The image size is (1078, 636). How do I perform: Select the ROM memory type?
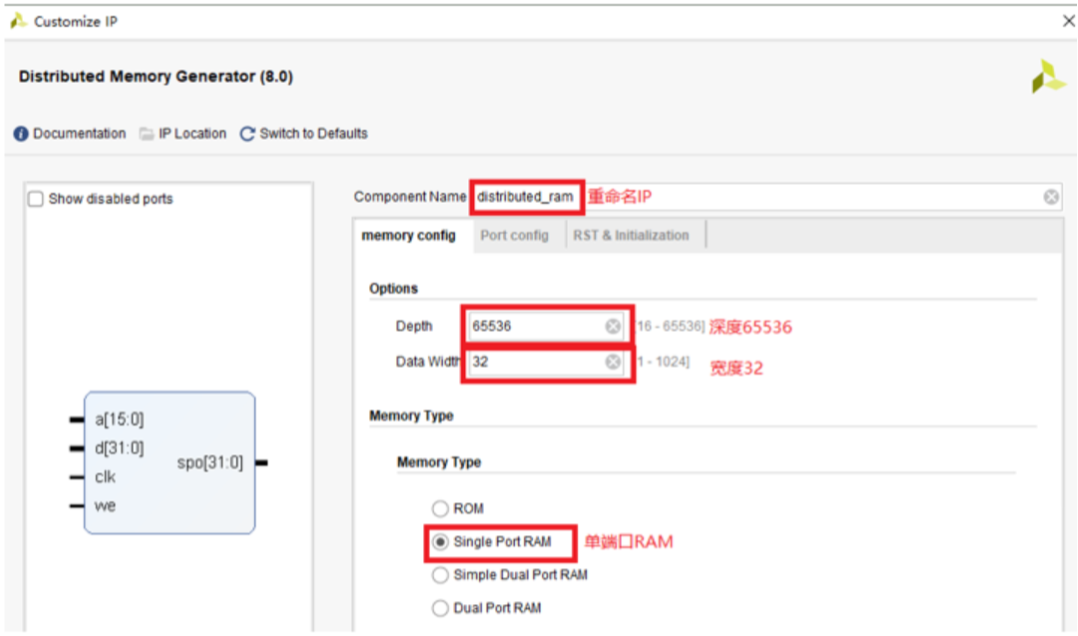click(440, 509)
